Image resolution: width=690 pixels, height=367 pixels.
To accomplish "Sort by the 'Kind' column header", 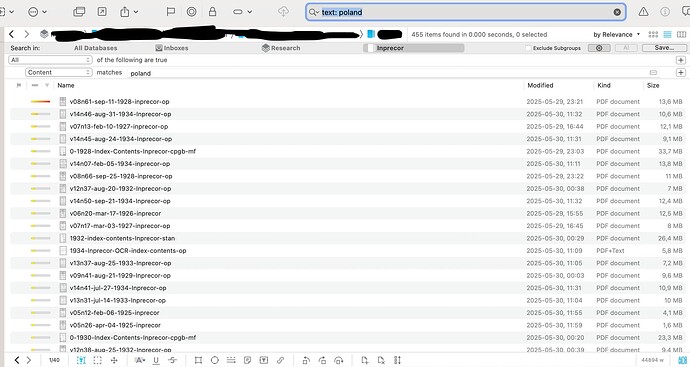I will [604, 85].
